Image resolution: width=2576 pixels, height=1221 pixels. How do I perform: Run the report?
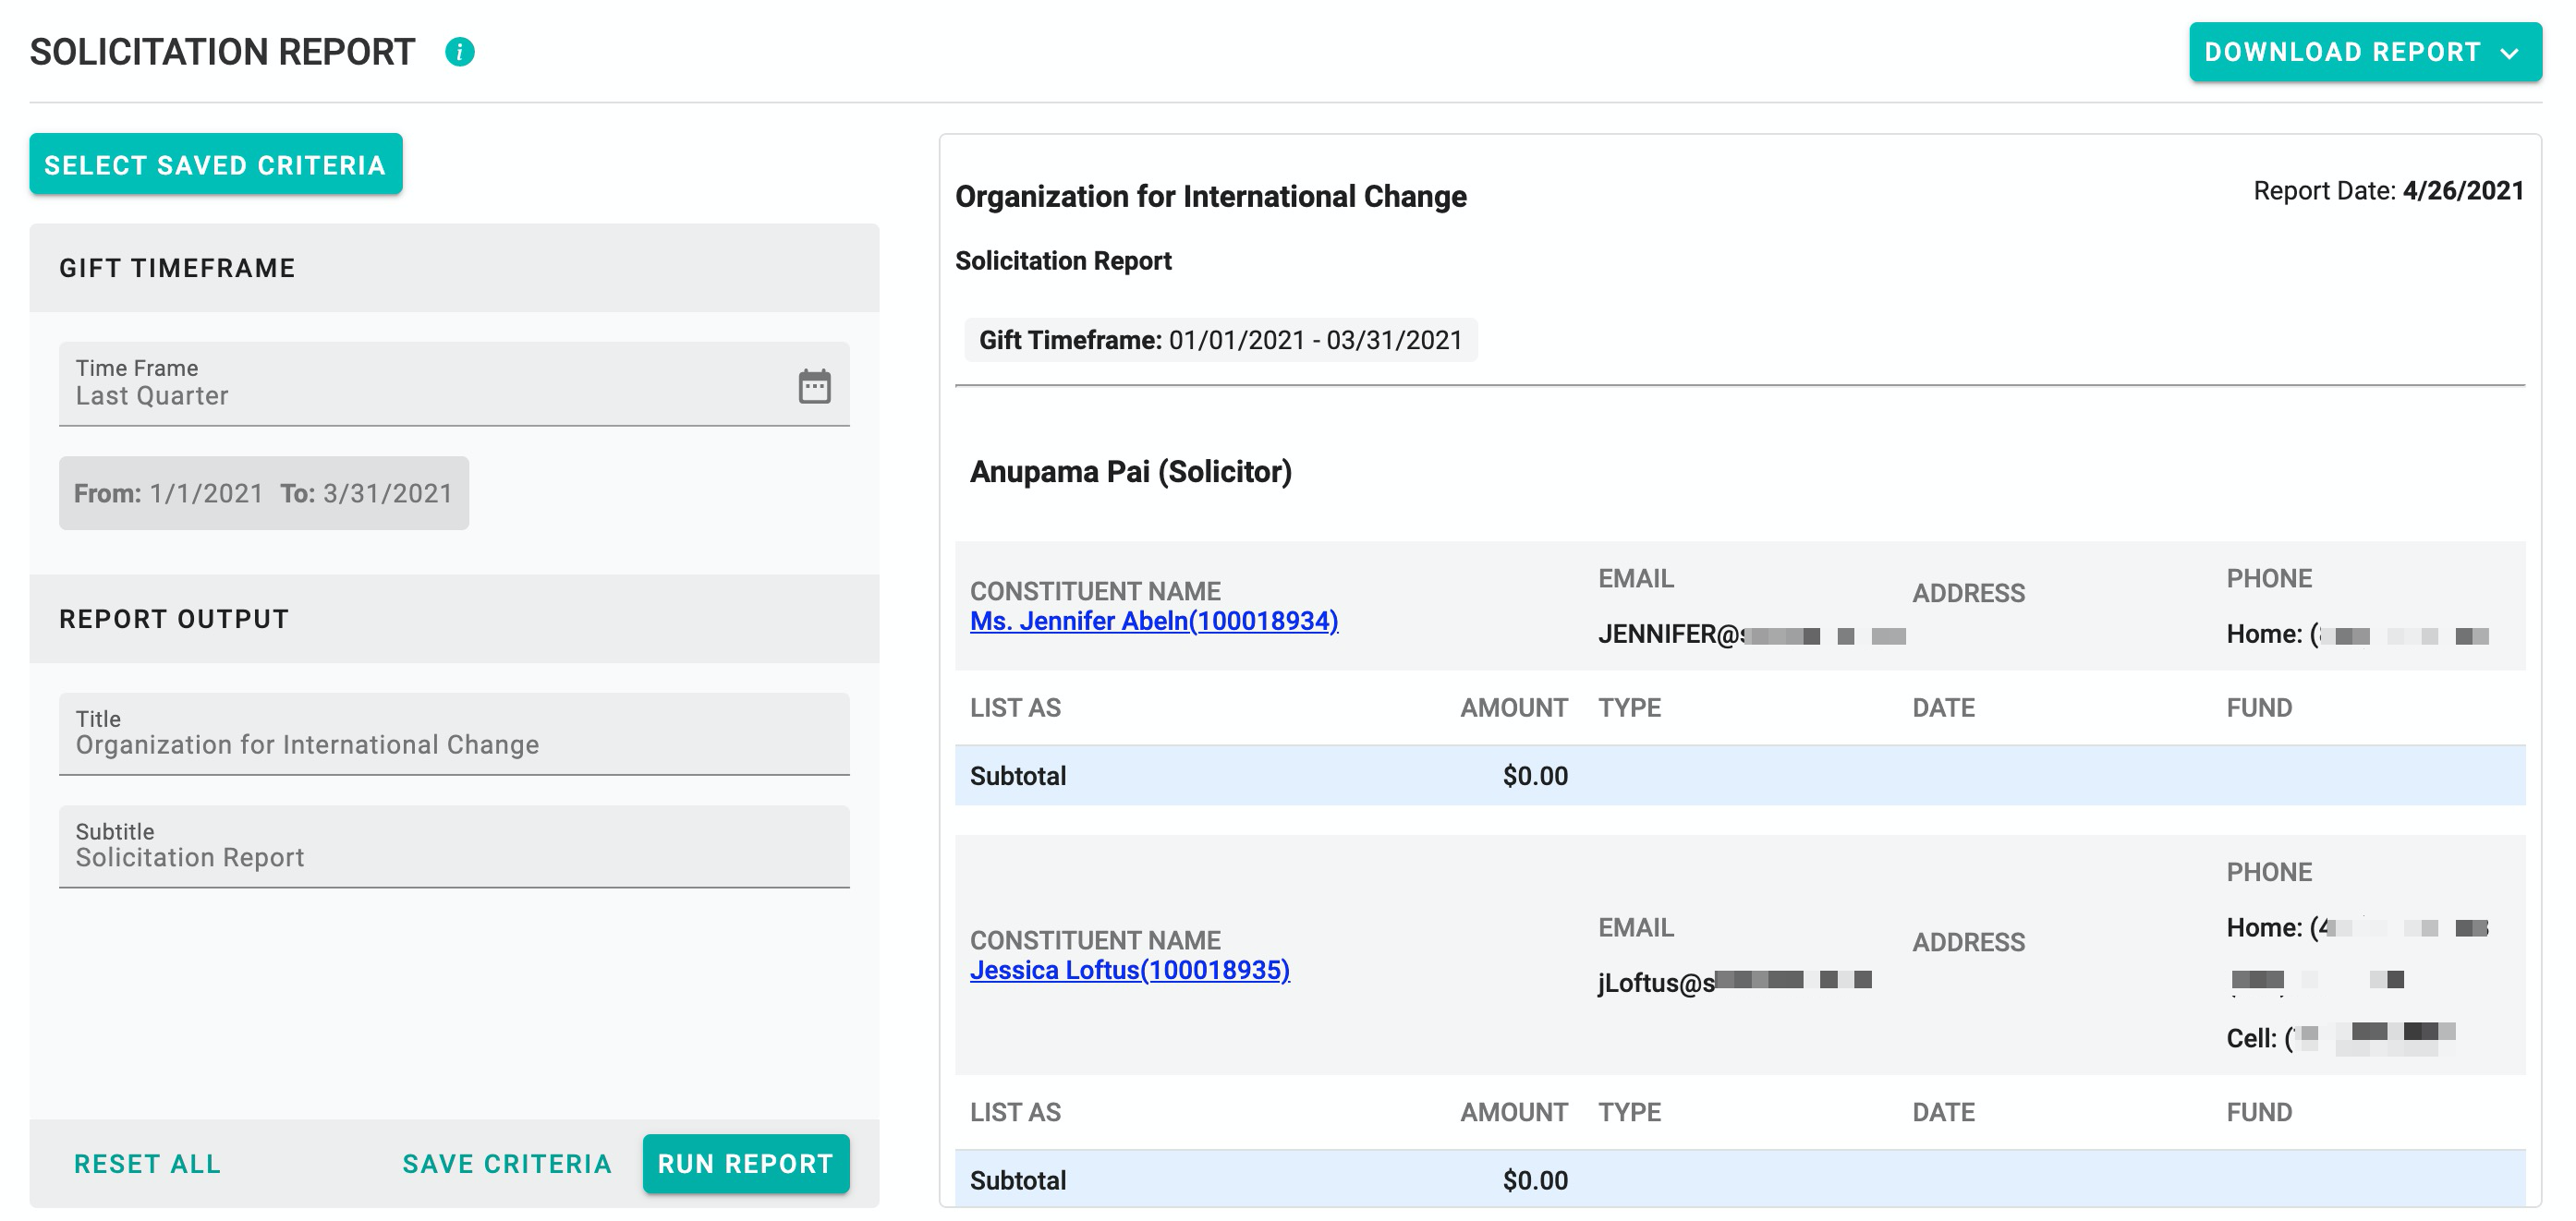click(745, 1164)
